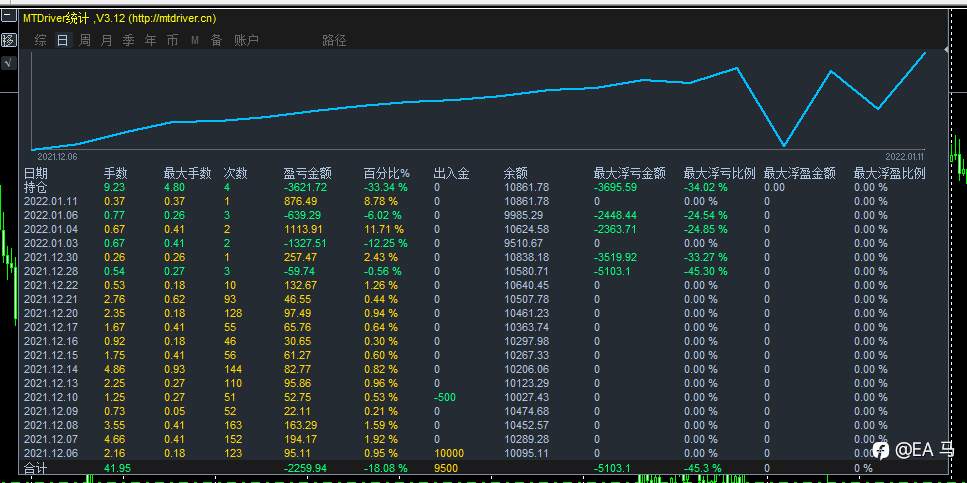Open the 季 quarterly tab
This screenshot has height=483, width=967.
coord(128,41)
